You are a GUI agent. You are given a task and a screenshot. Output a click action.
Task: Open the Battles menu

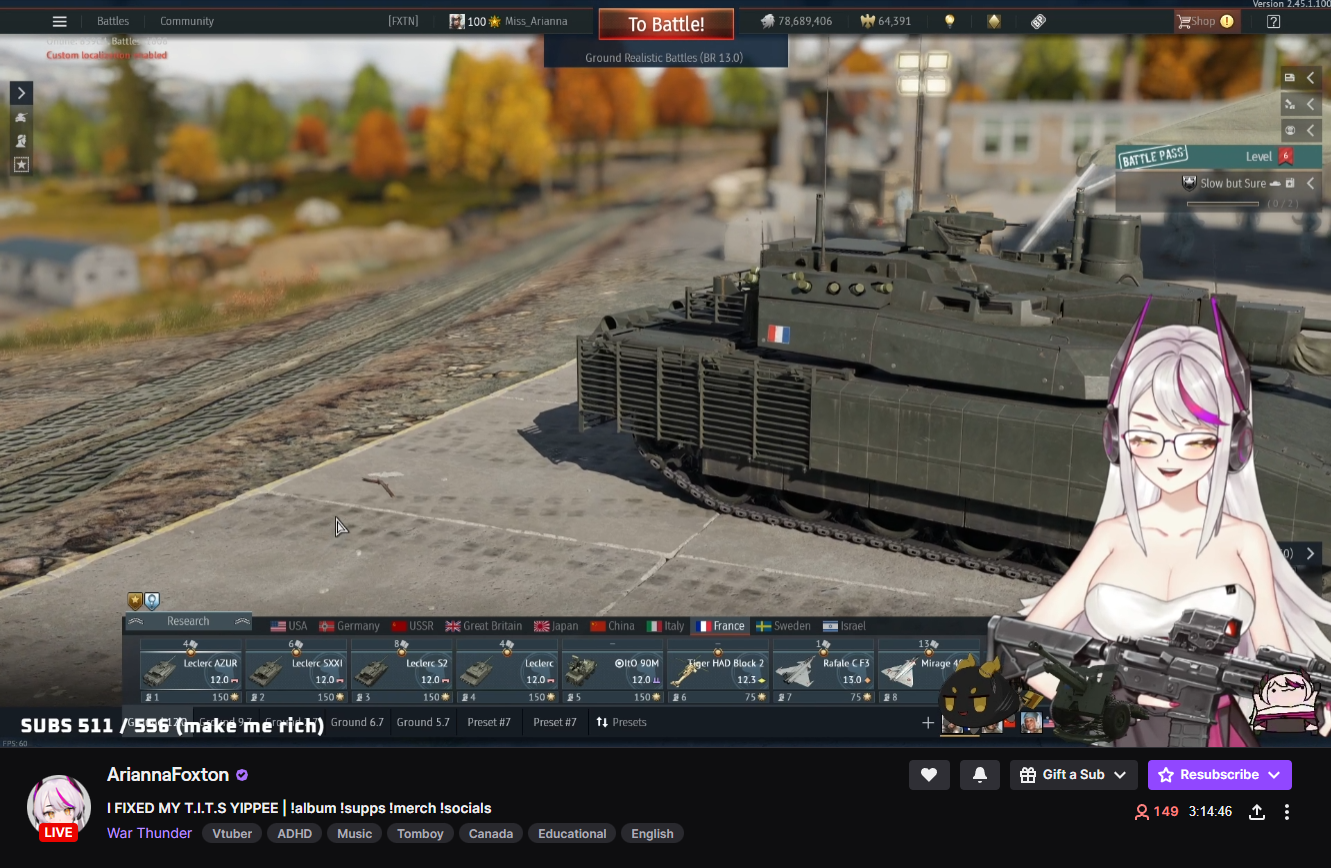point(113,22)
